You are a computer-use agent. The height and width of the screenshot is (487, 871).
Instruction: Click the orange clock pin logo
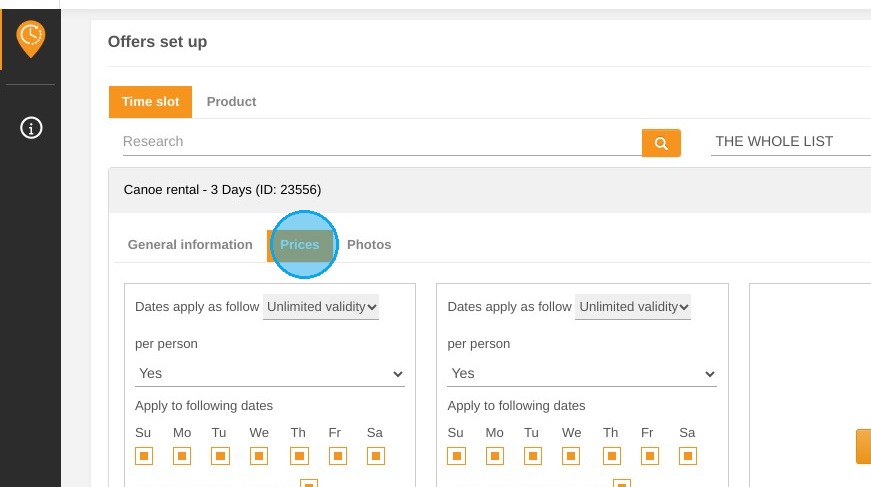[x=31, y=39]
